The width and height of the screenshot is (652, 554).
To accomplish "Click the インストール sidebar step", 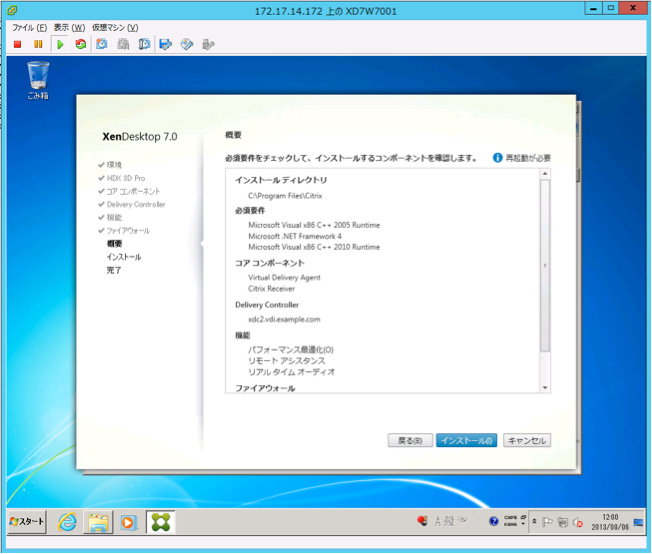I will click(x=124, y=257).
